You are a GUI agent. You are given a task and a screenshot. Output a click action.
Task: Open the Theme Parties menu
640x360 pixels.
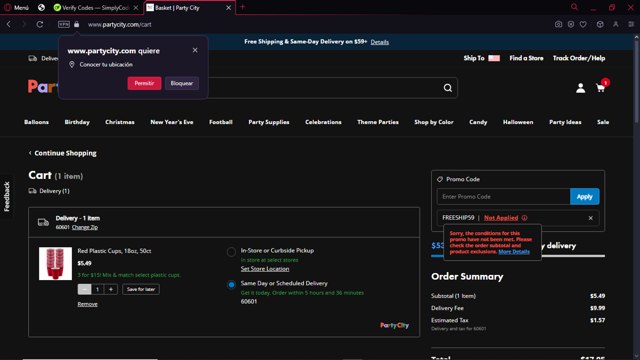pos(378,122)
